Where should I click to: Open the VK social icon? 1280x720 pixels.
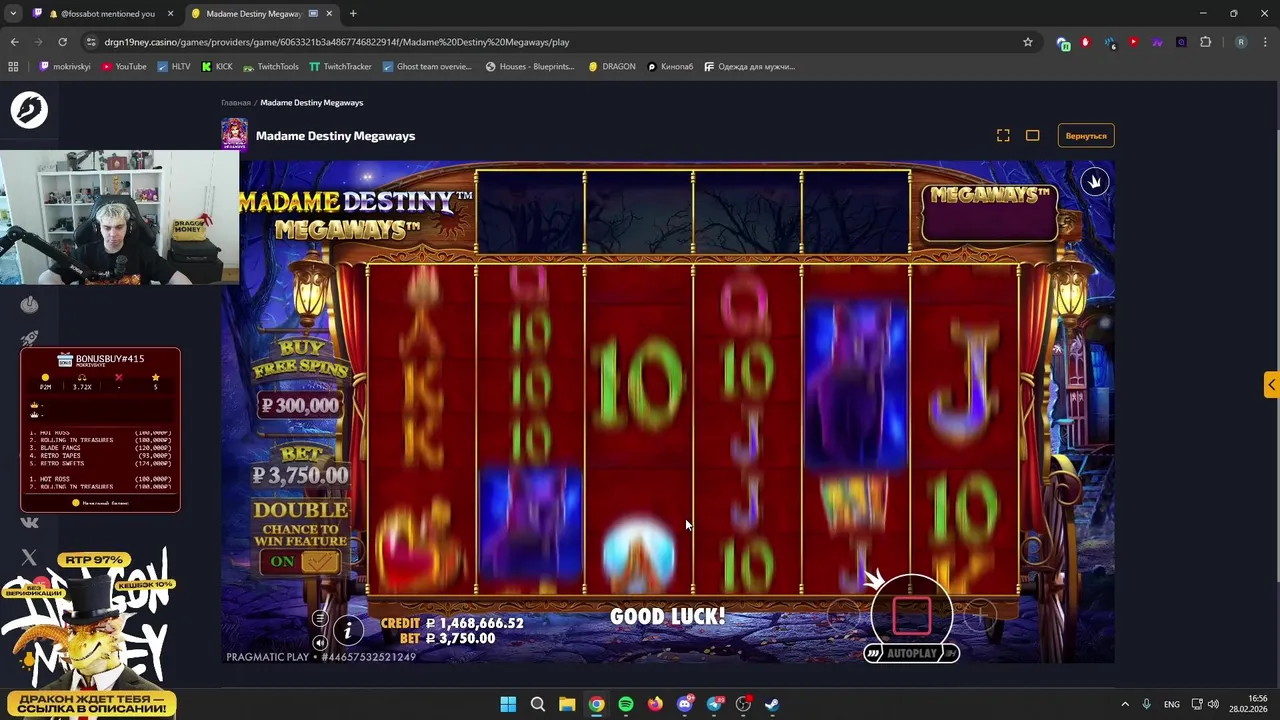[x=29, y=522]
